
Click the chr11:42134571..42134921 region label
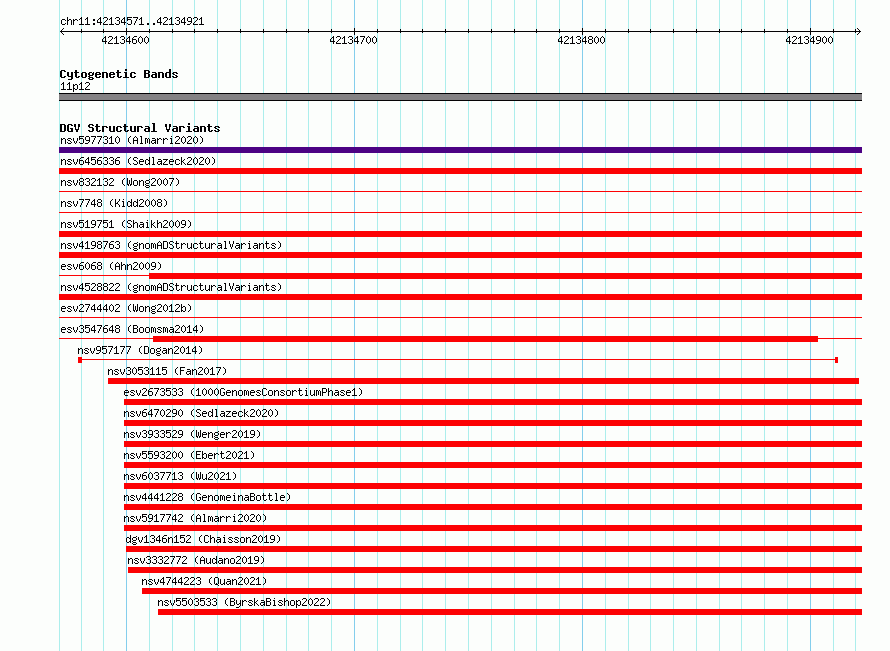pyautogui.click(x=132, y=22)
